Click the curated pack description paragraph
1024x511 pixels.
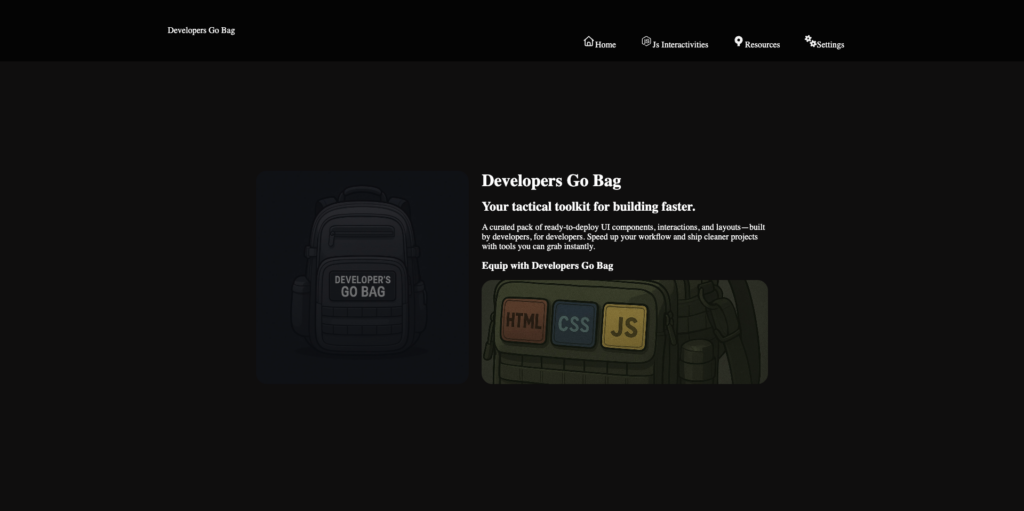click(622, 237)
